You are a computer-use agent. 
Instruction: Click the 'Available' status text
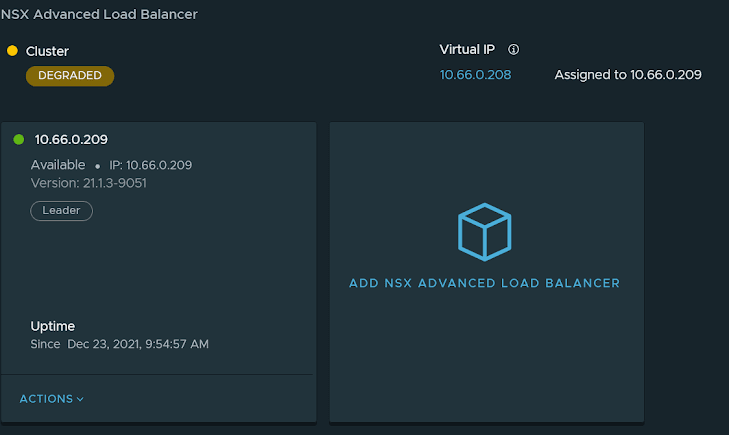(x=58, y=165)
